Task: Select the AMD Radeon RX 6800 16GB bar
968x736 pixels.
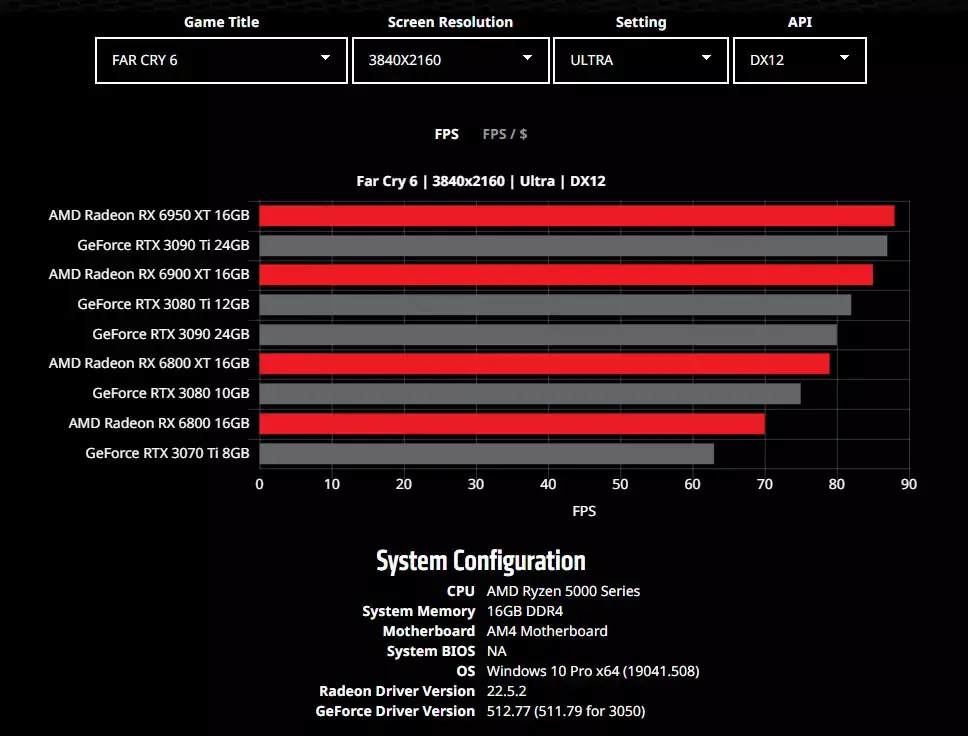Action: pos(512,424)
